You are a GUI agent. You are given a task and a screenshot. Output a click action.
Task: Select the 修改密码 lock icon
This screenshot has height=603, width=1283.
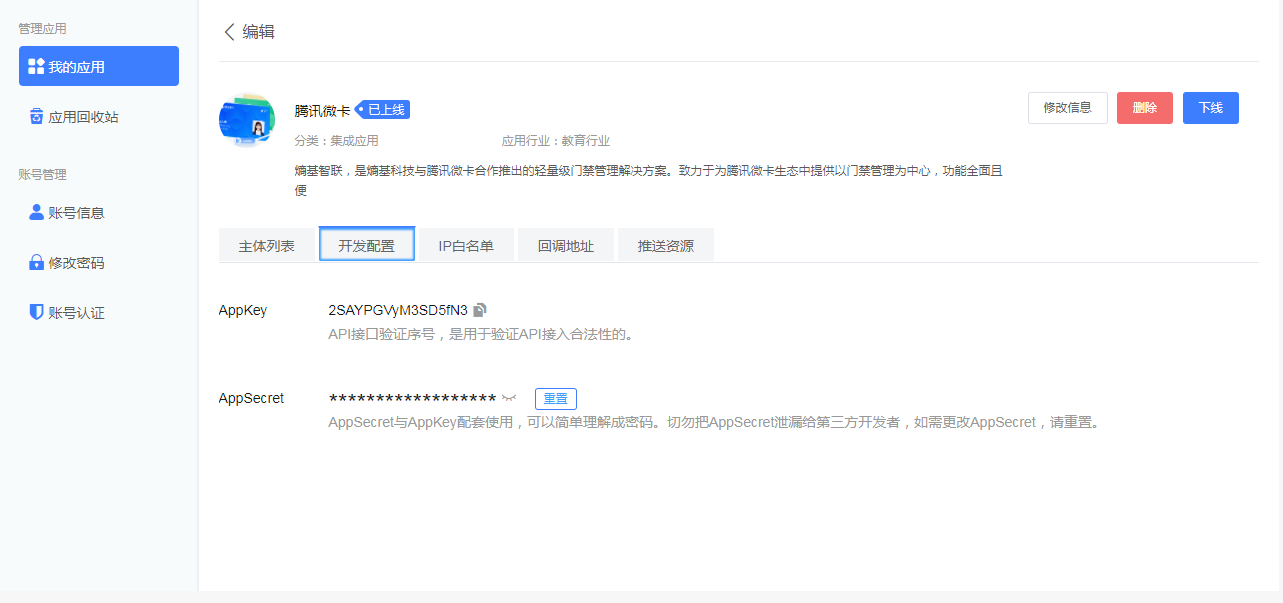36,262
